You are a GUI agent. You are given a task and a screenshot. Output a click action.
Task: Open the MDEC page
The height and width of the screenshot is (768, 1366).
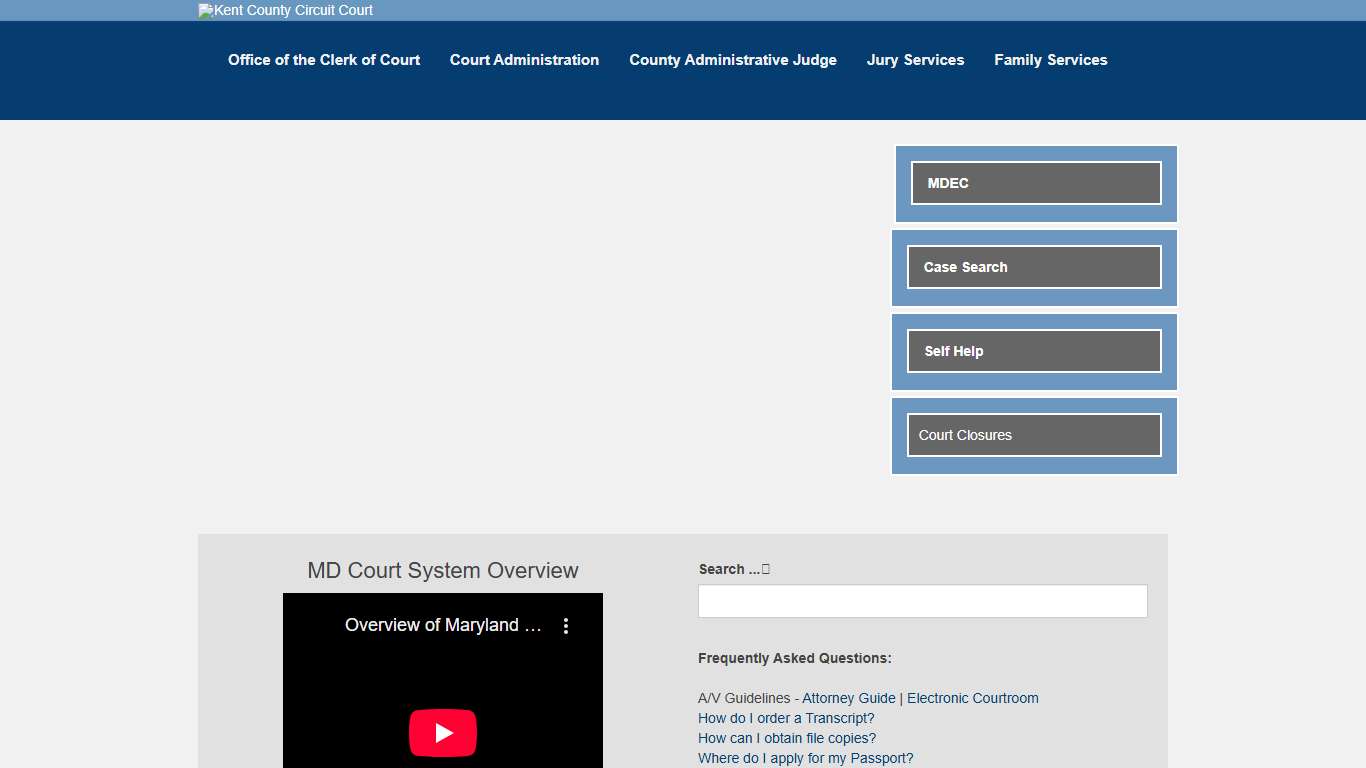[x=1034, y=183]
